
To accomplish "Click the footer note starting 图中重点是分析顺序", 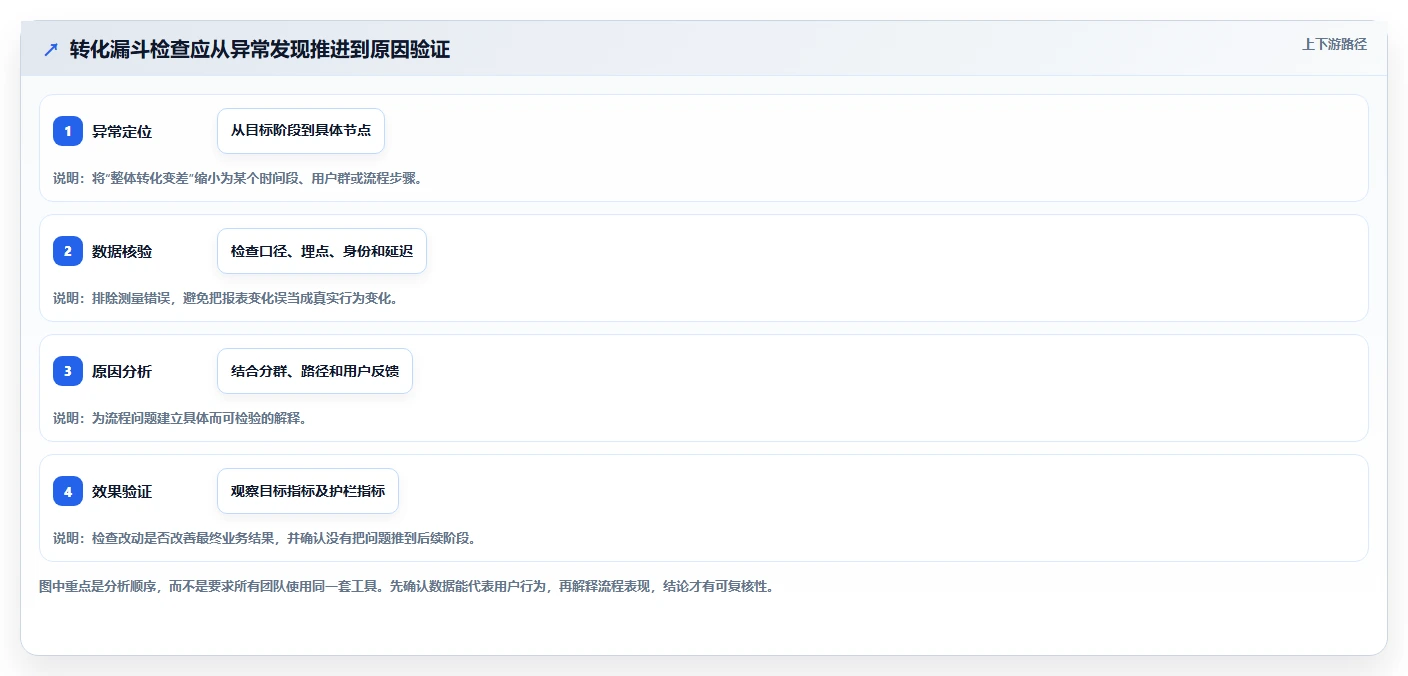I will [406, 586].
